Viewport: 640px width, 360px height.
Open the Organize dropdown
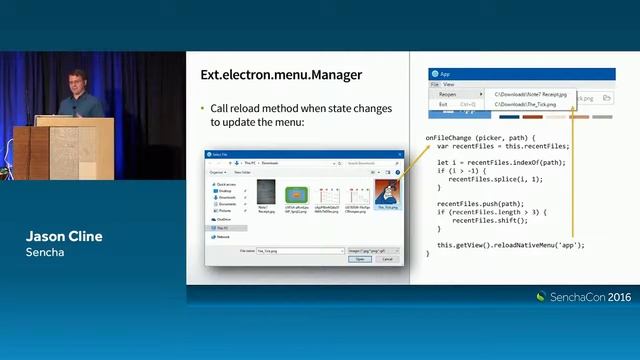pyautogui.click(x=218, y=172)
